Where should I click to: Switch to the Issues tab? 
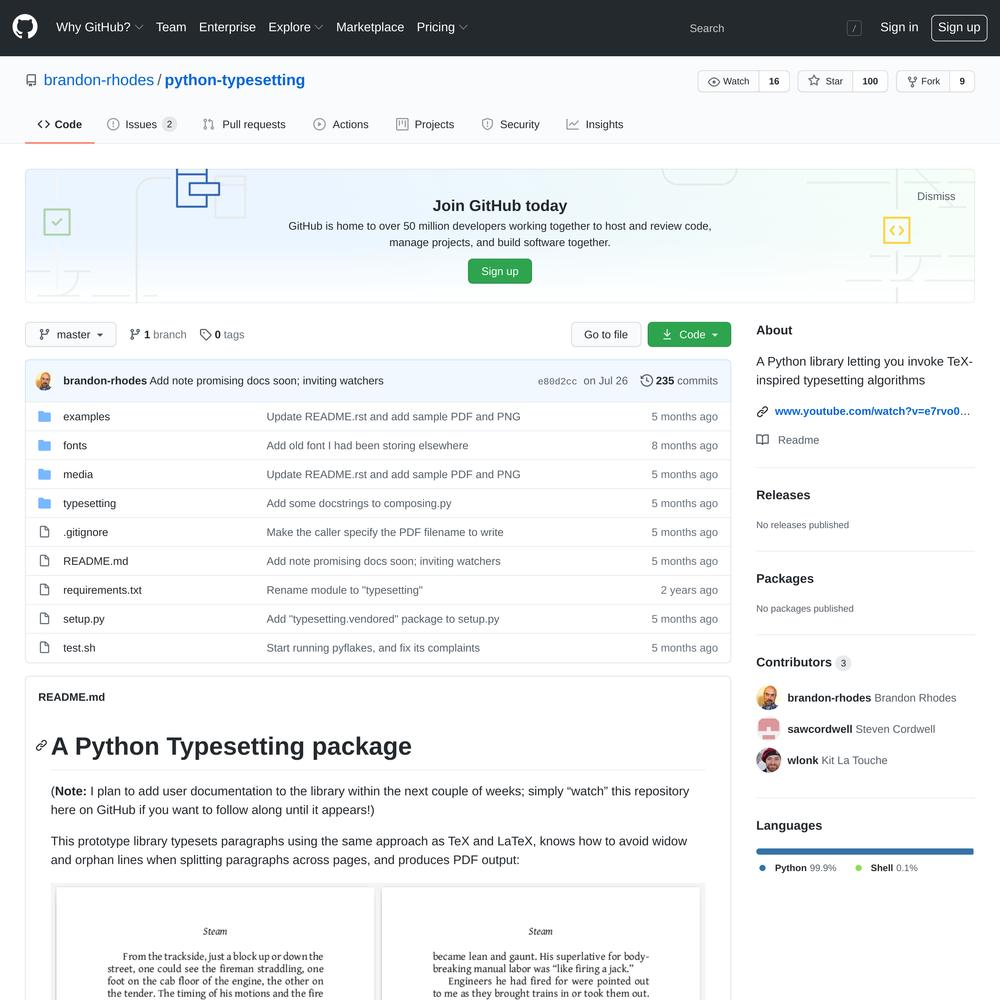click(x=141, y=124)
